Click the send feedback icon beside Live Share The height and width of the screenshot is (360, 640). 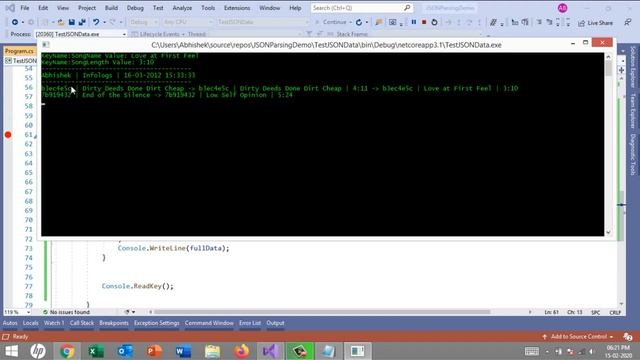coord(627,22)
